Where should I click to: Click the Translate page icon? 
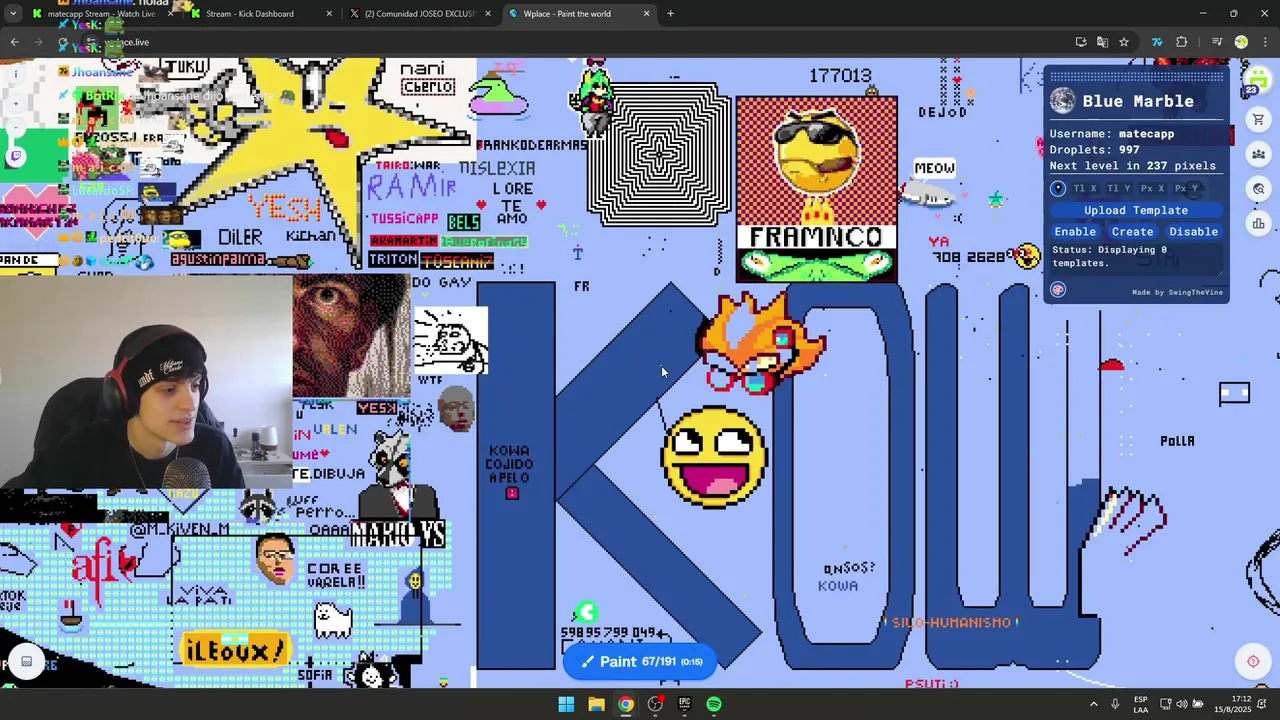(1102, 42)
